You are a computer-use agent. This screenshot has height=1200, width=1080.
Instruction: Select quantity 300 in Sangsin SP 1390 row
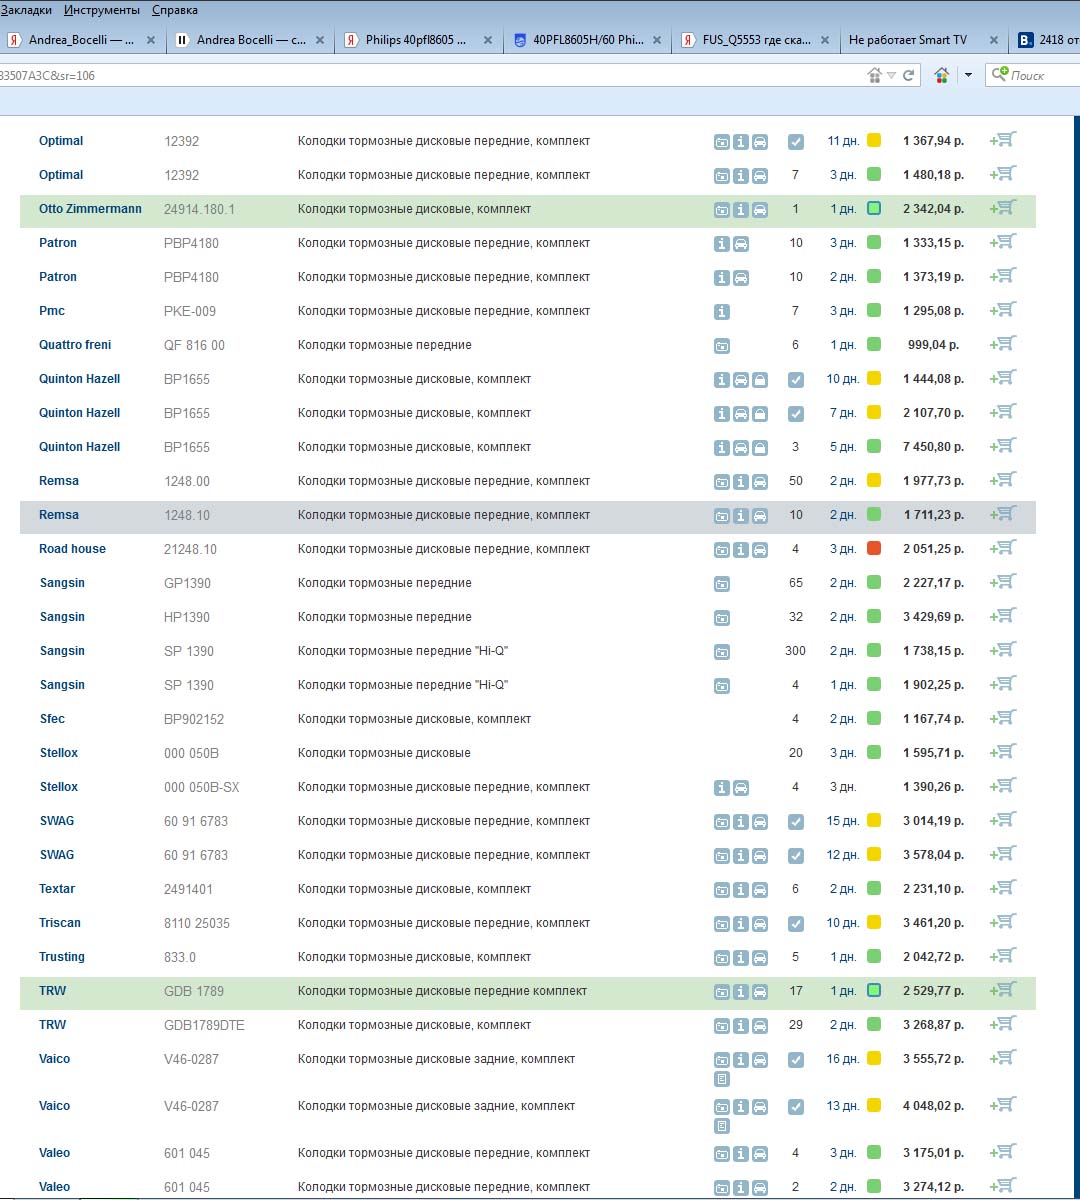[x=795, y=651]
